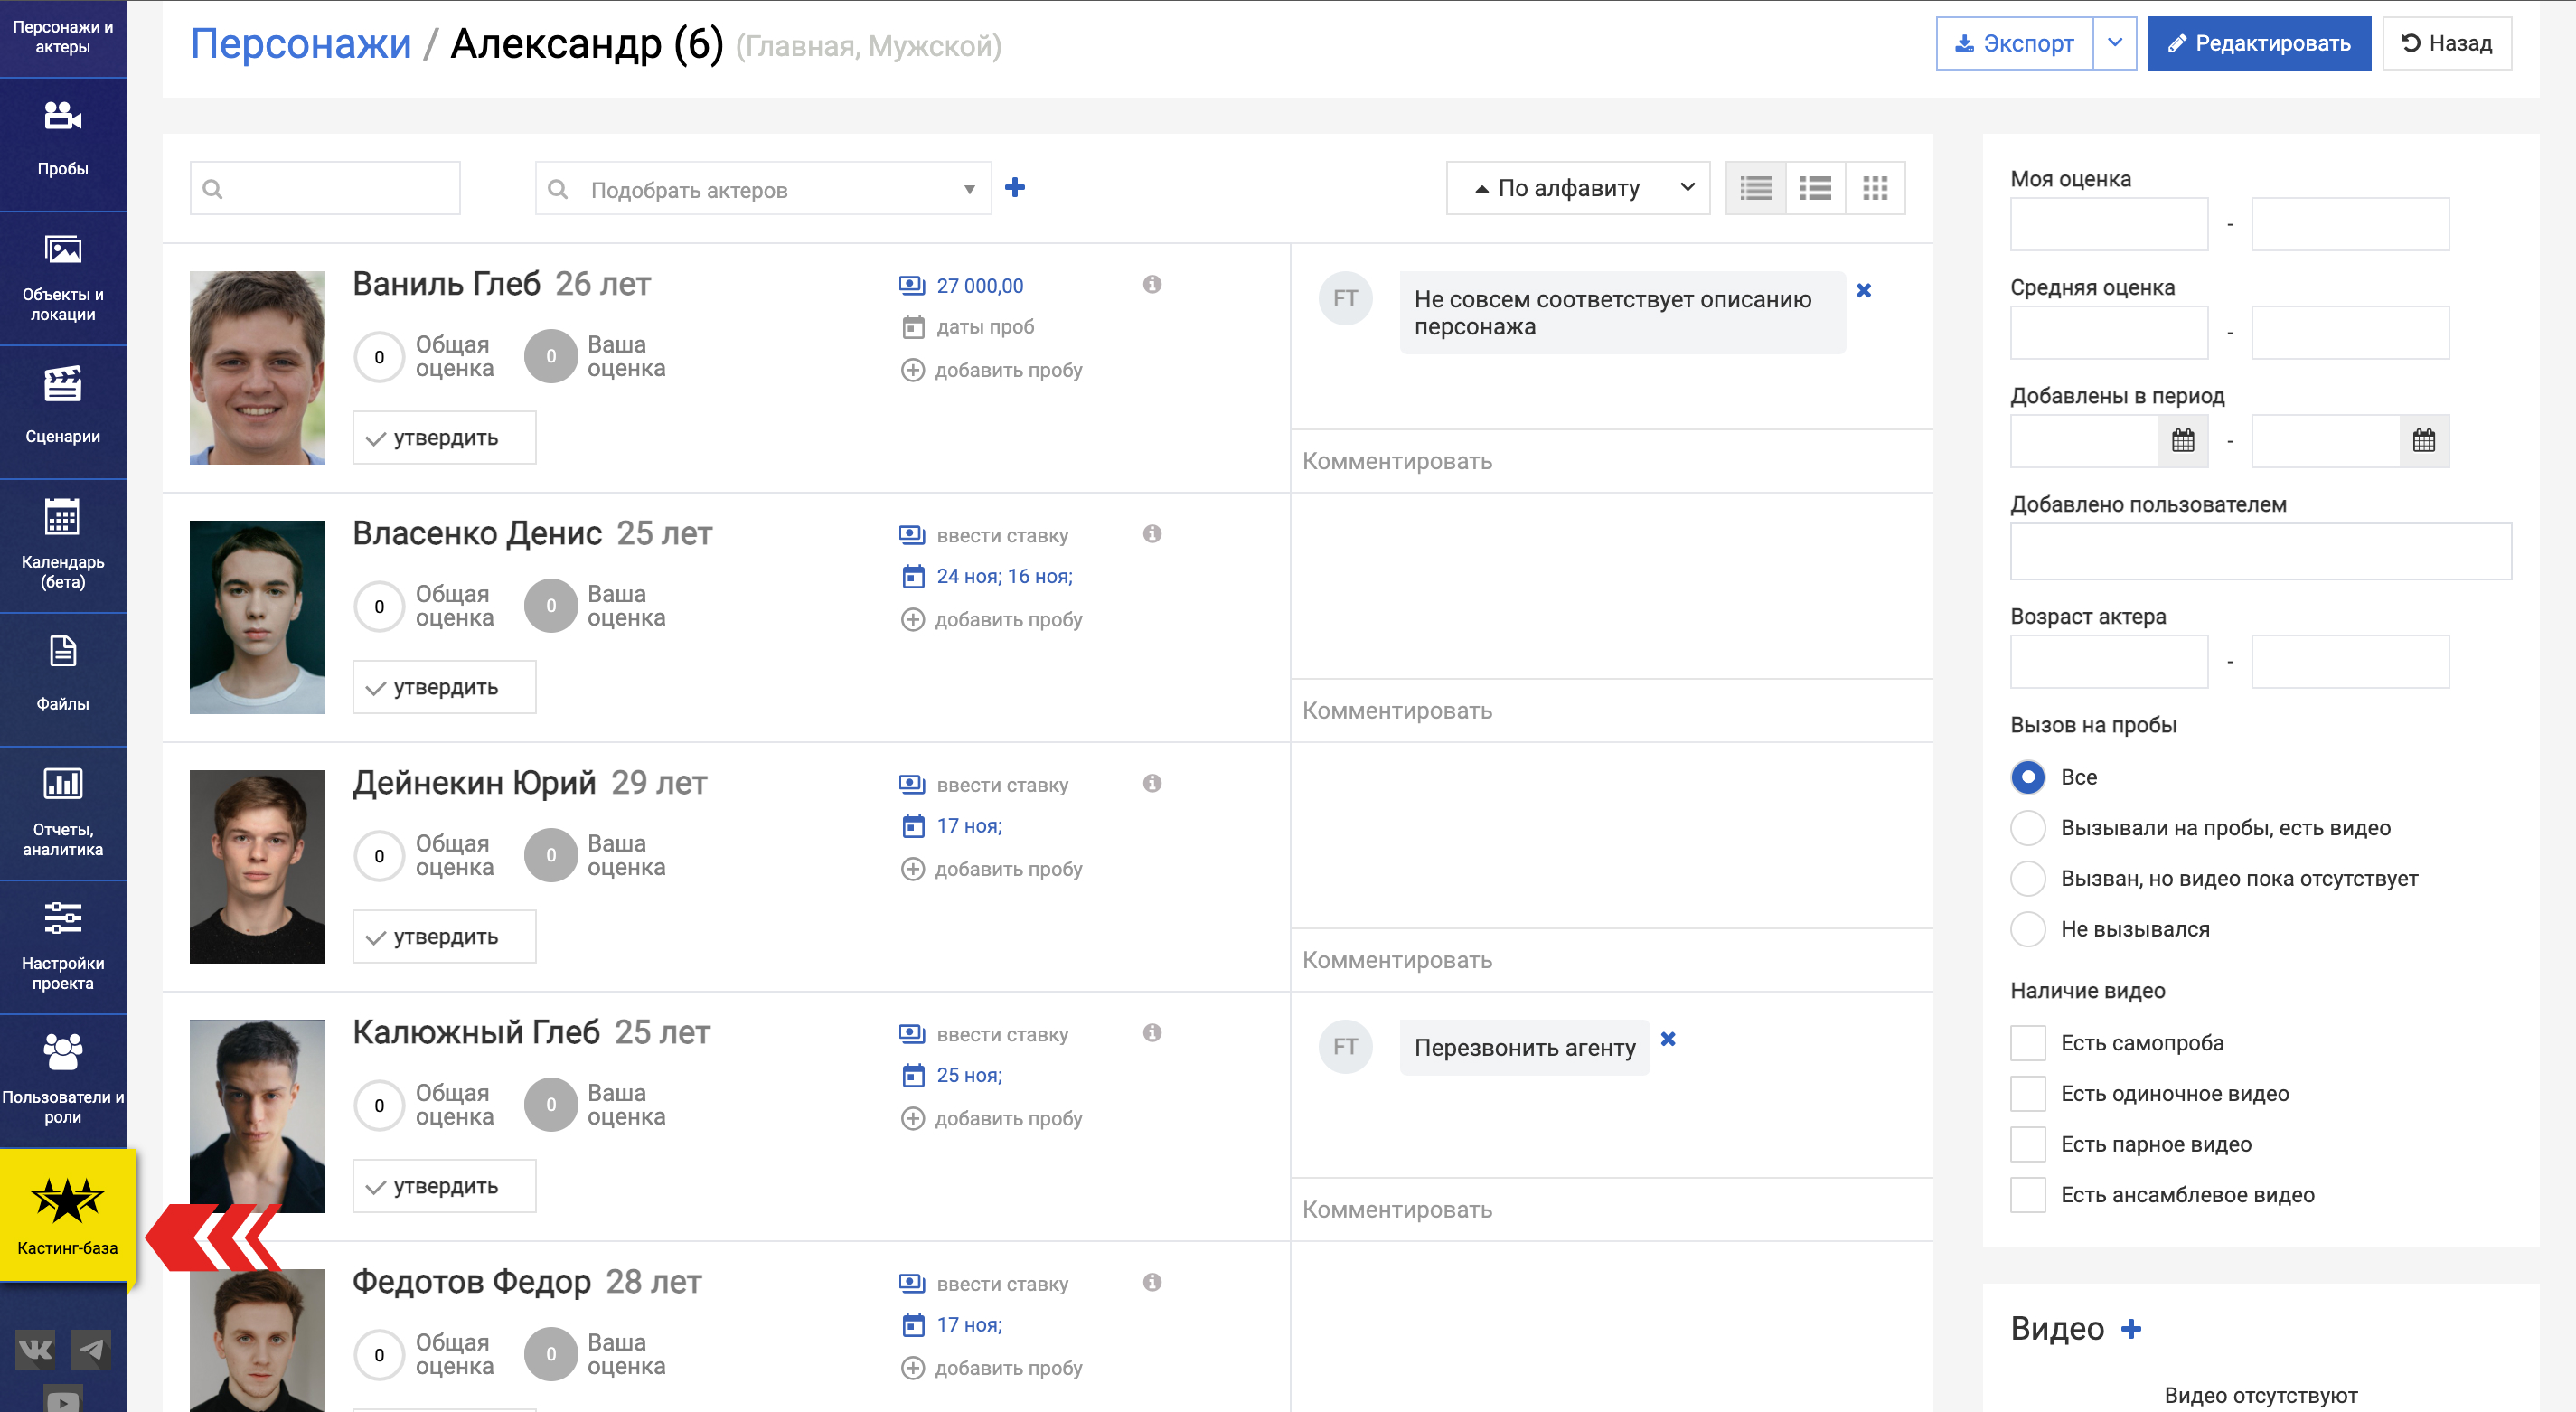Go to Персонажи breadcrumb link
The width and height of the screenshot is (2576, 1412).
point(301,44)
